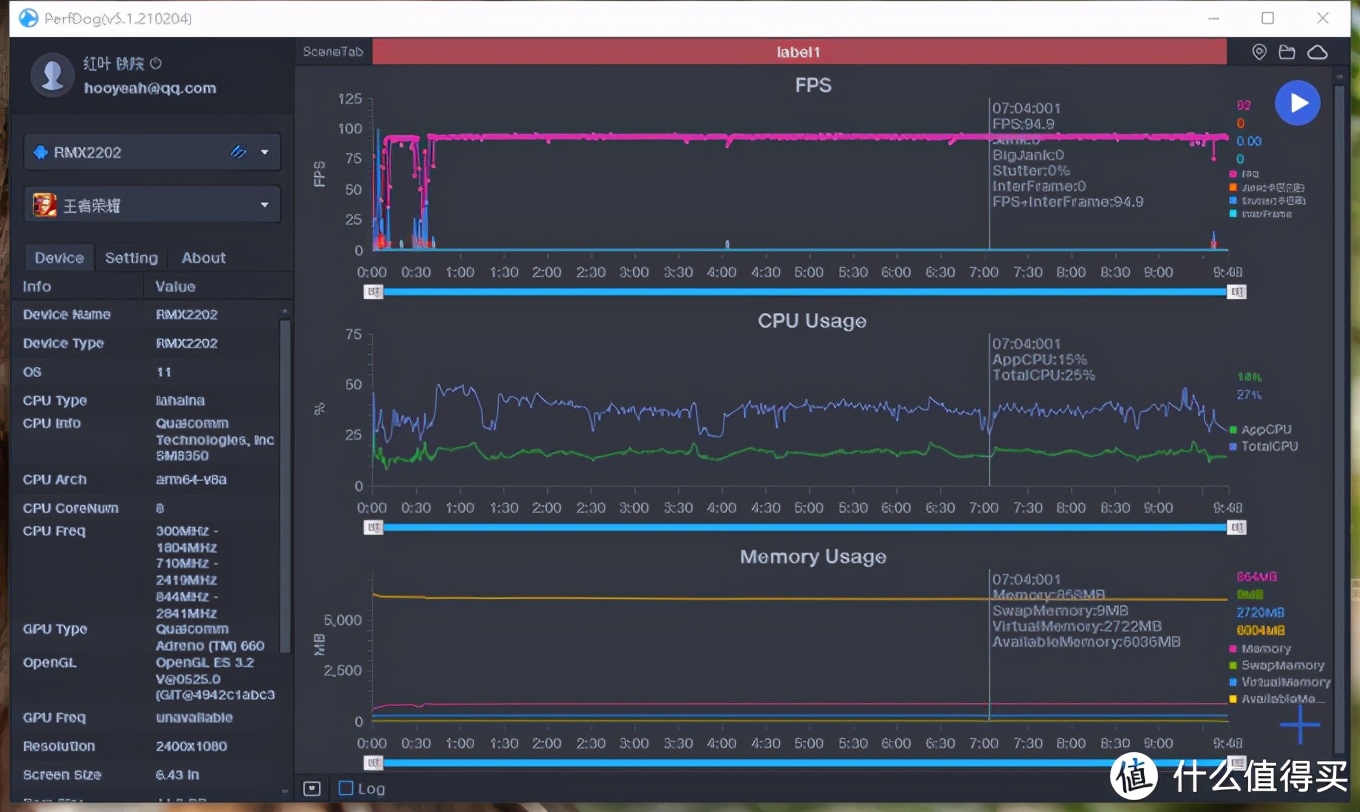The image size is (1360, 812).
Task: Toggle the TotalCPU legend series
Action: pyautogui.click(x=1268, y=446)
